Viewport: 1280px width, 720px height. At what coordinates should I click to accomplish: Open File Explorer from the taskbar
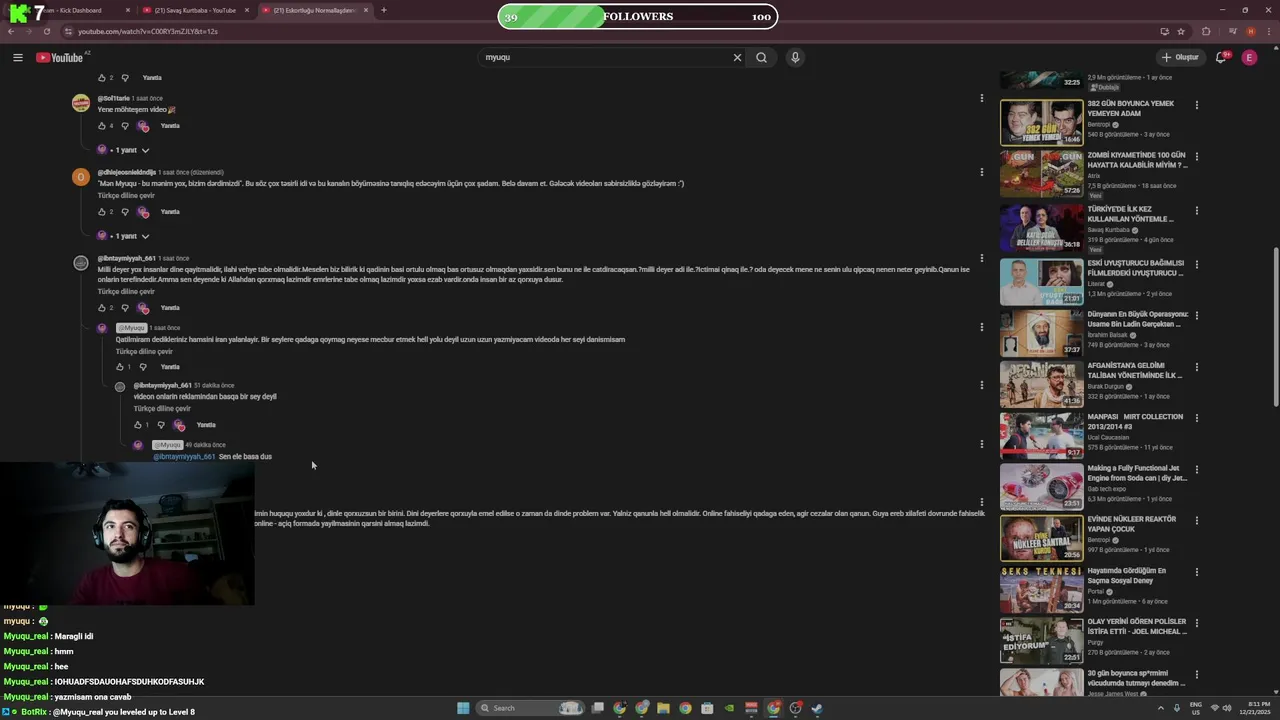click(663, 708)
